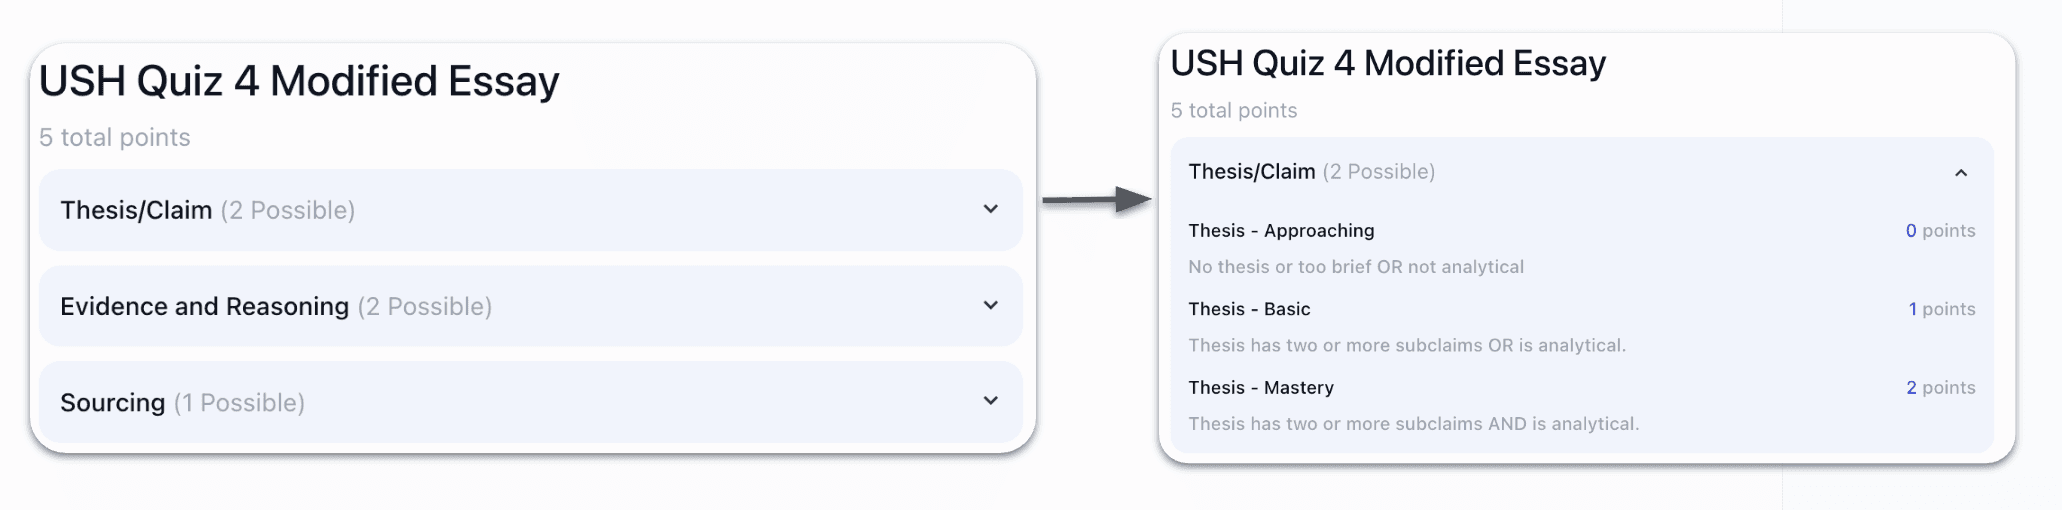
Task: Click the 2 points value
Action: 1940,388
